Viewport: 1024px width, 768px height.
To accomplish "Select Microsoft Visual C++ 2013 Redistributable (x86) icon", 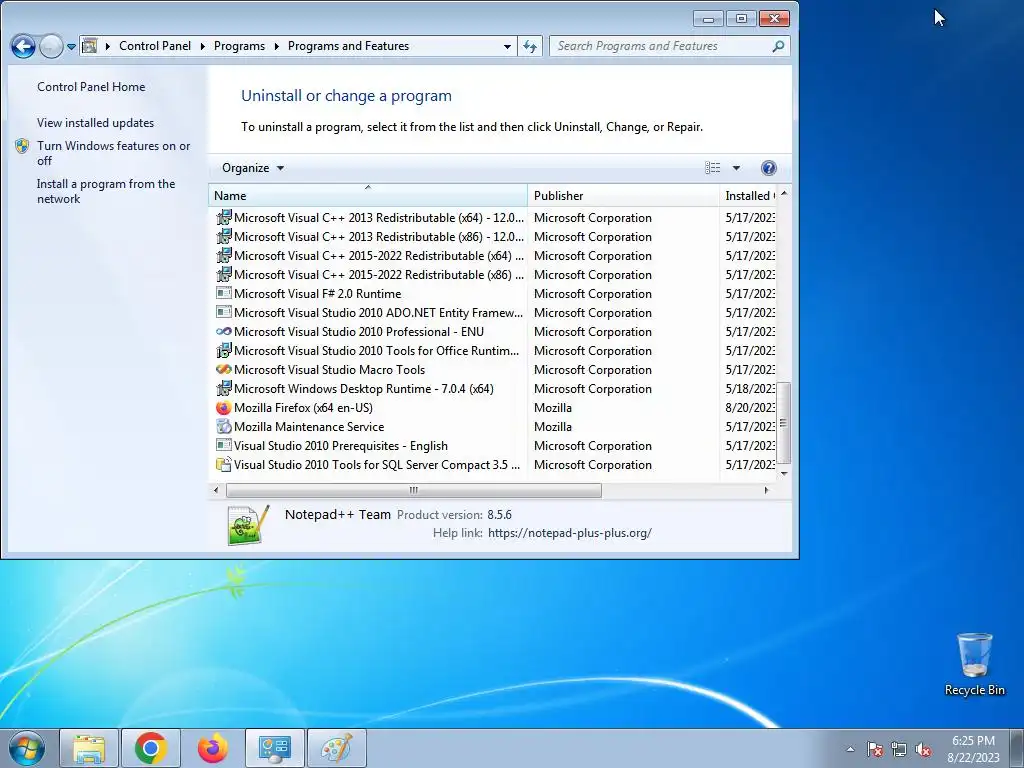I will point(223,236).
